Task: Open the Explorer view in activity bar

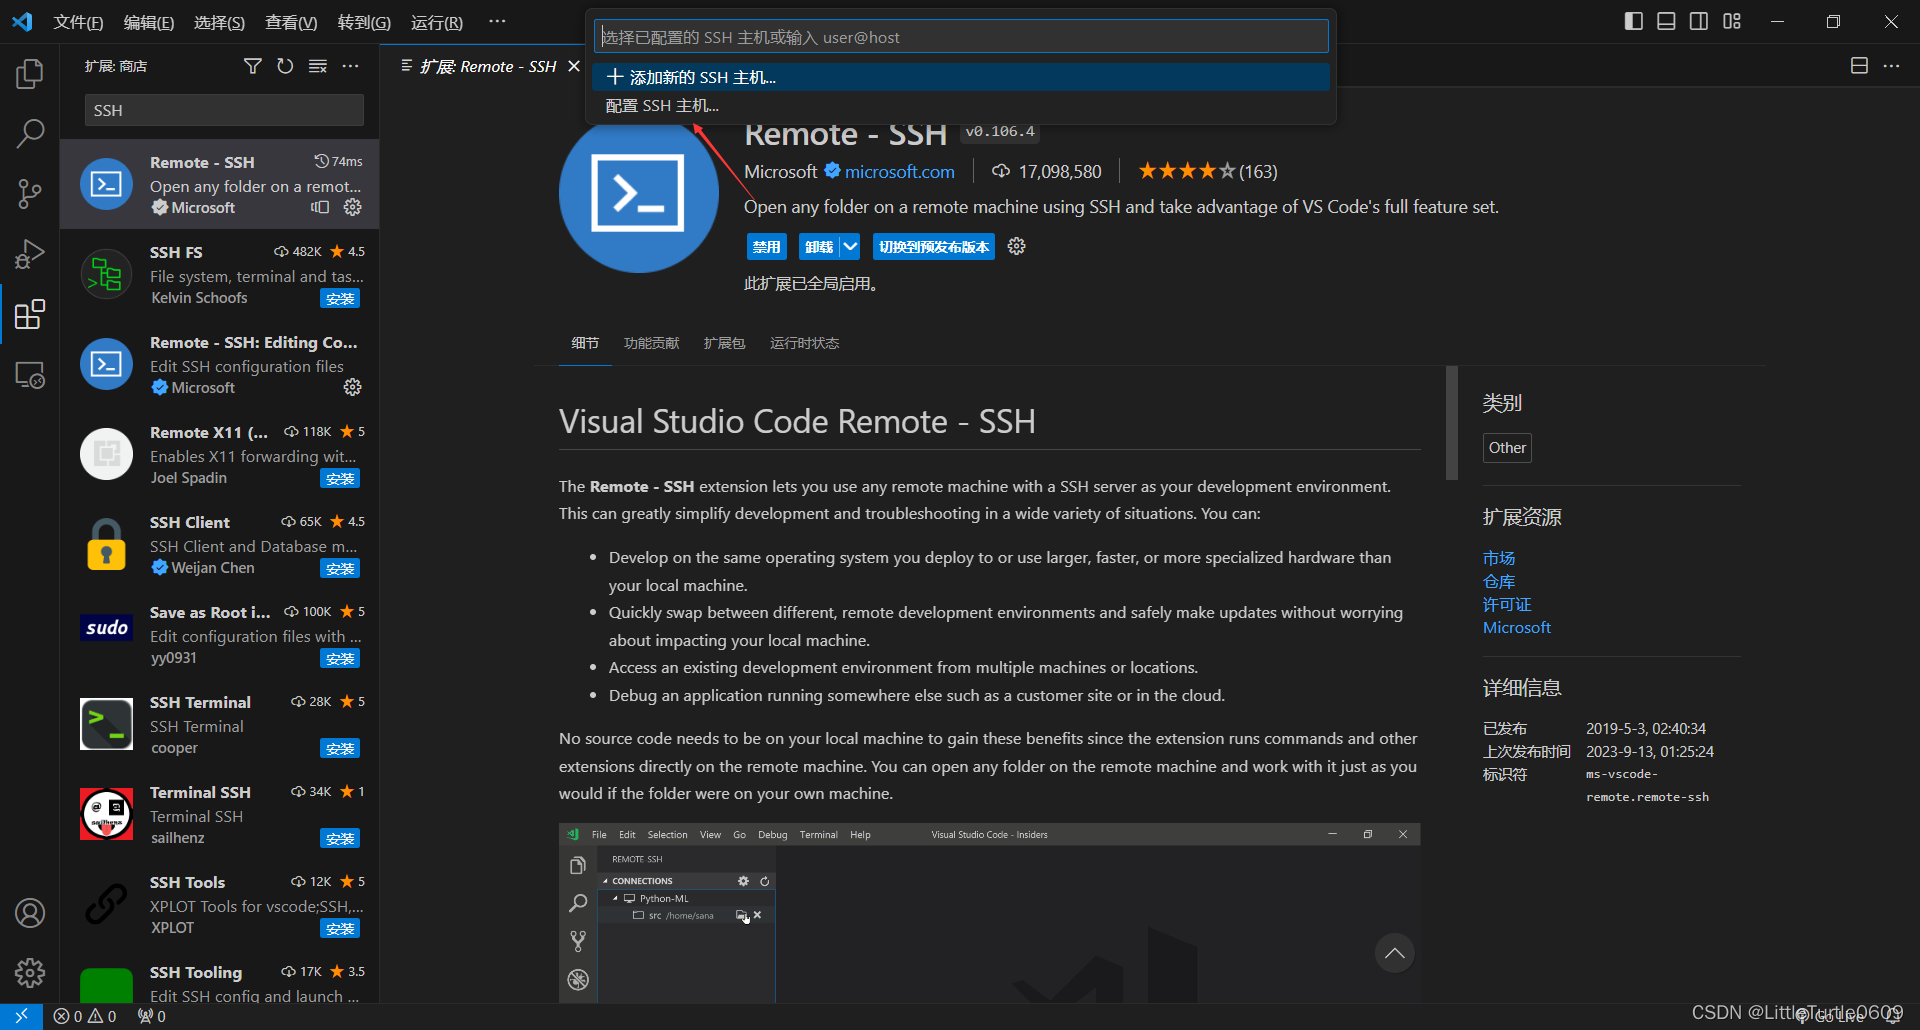Action: point(30,73)
